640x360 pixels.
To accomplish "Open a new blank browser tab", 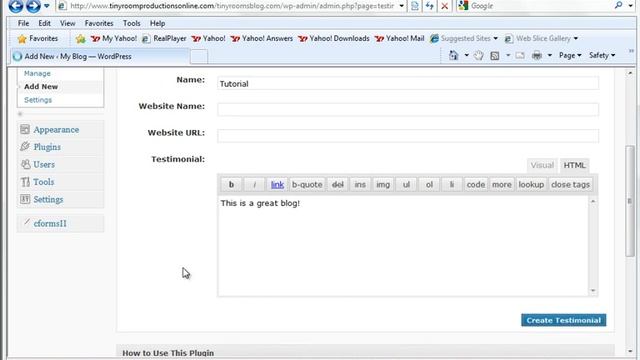I will 199,56.
